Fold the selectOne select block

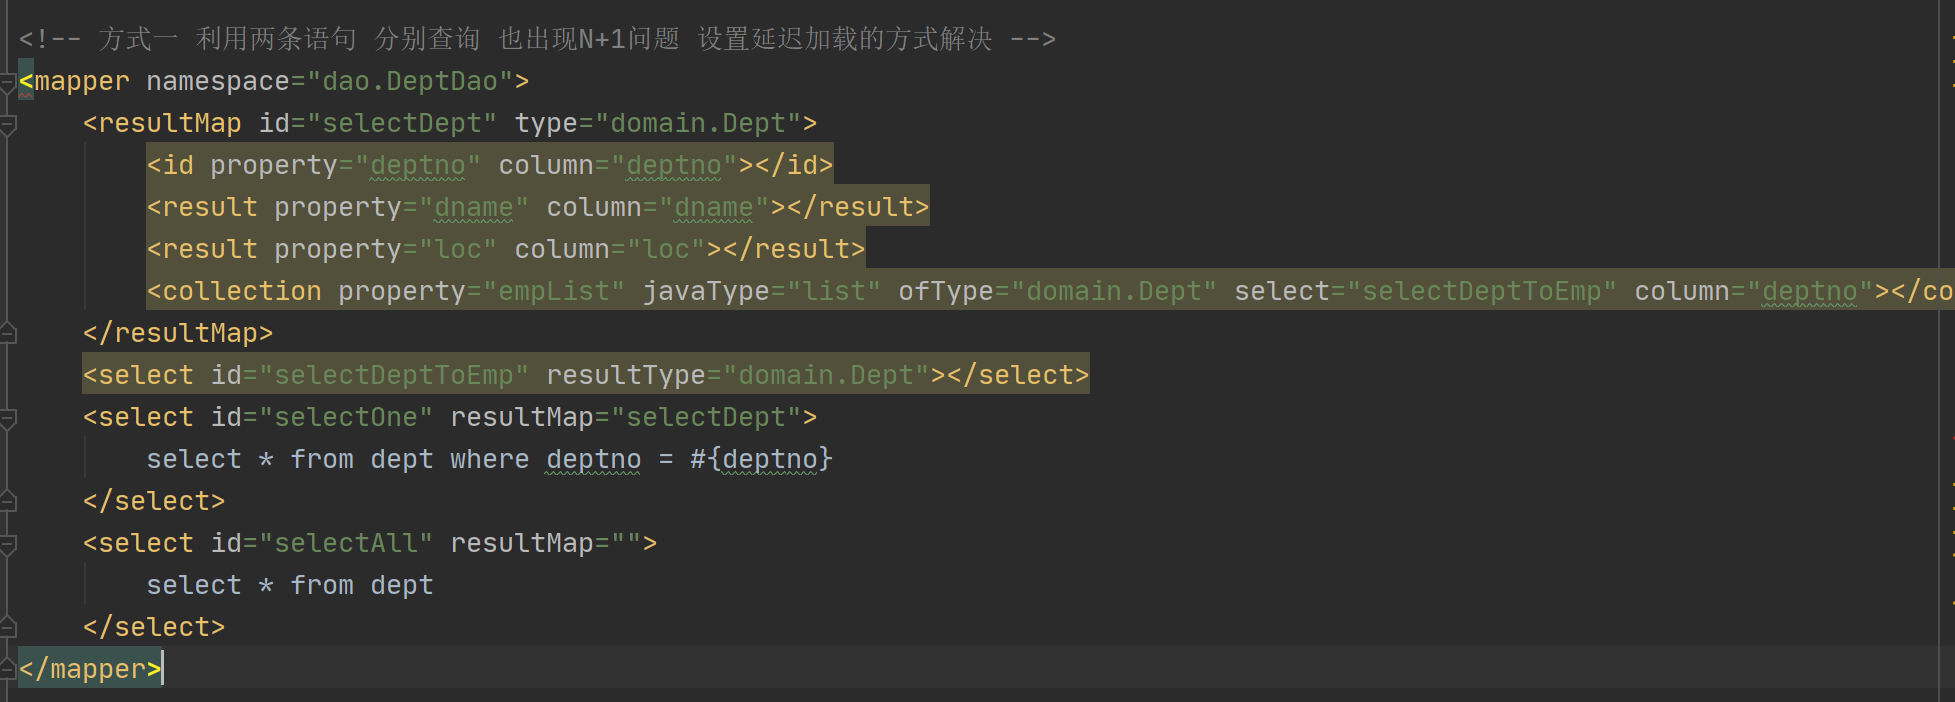point(8,418)
